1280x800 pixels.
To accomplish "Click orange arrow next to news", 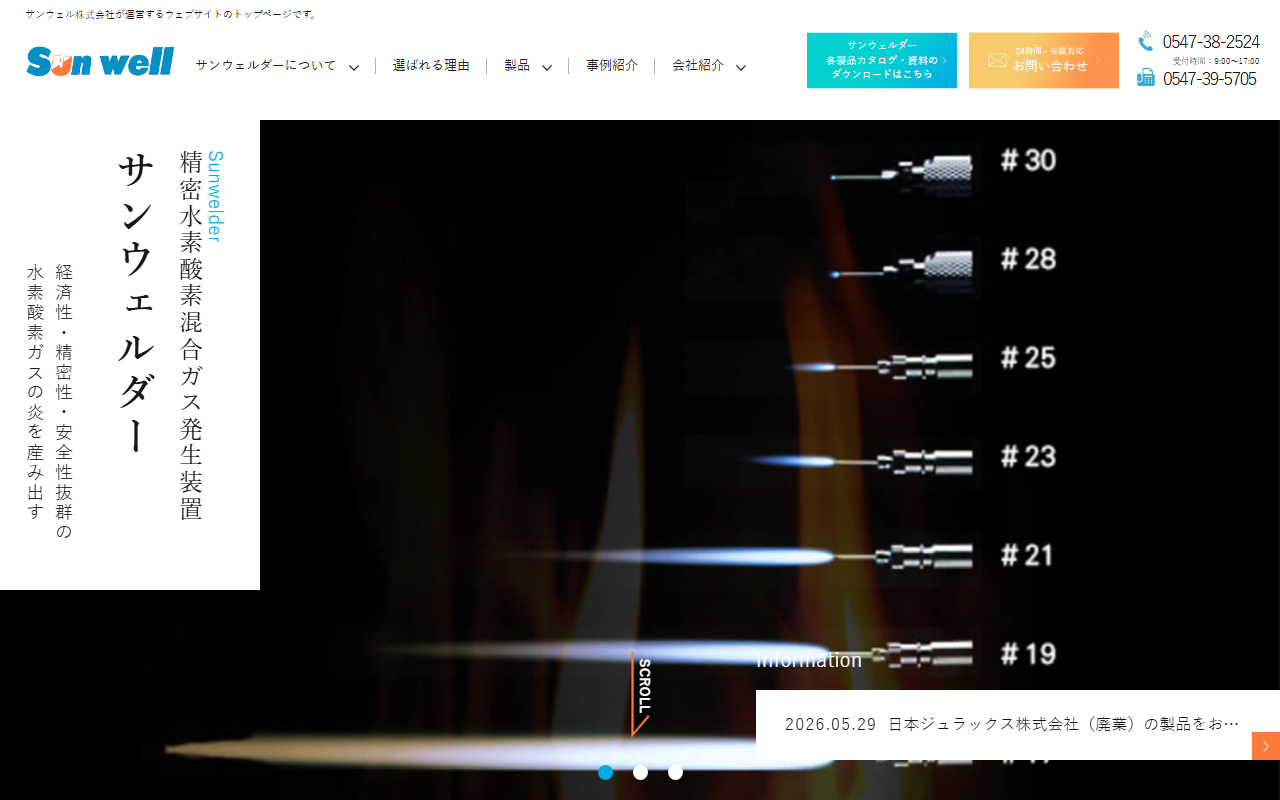I will (1266, 746).
